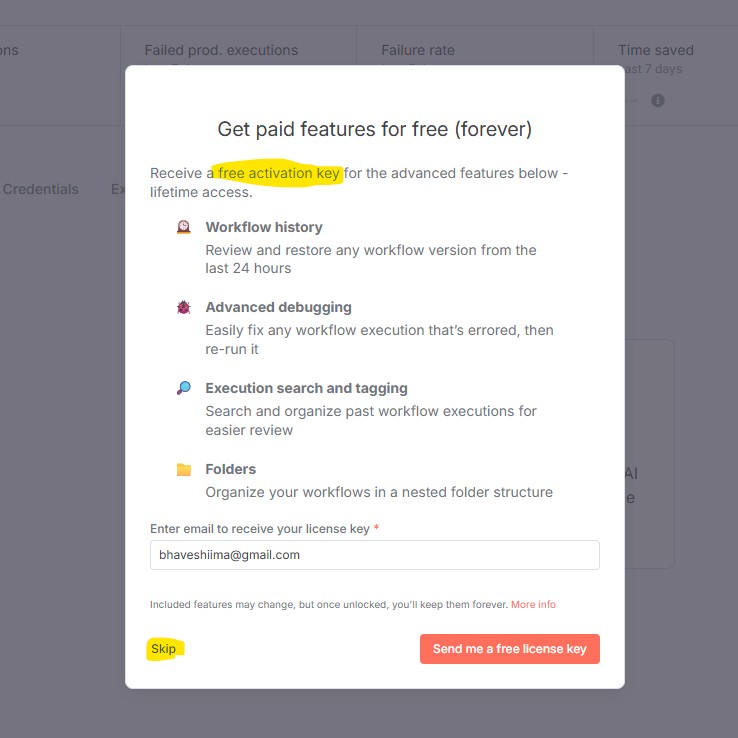
Task: Click the Folders feature heading
Action: point(230,469)
